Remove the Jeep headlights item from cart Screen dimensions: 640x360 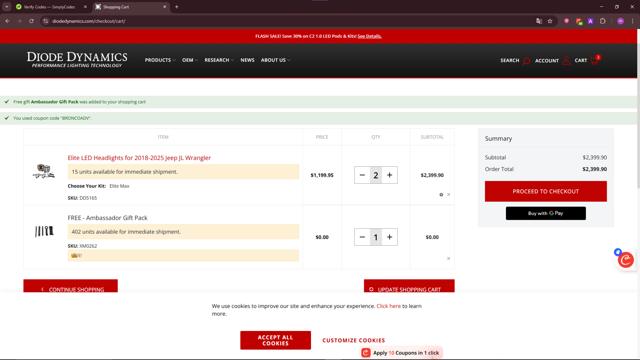tap(449, 195)
